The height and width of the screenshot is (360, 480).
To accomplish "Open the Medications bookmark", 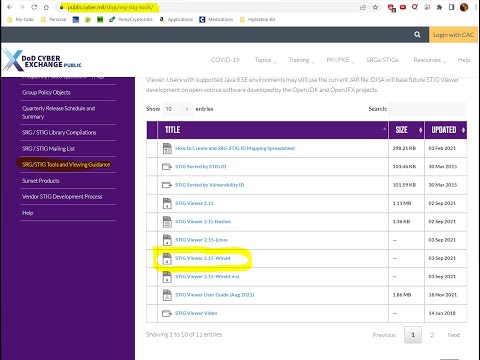I will click(216, 19).
